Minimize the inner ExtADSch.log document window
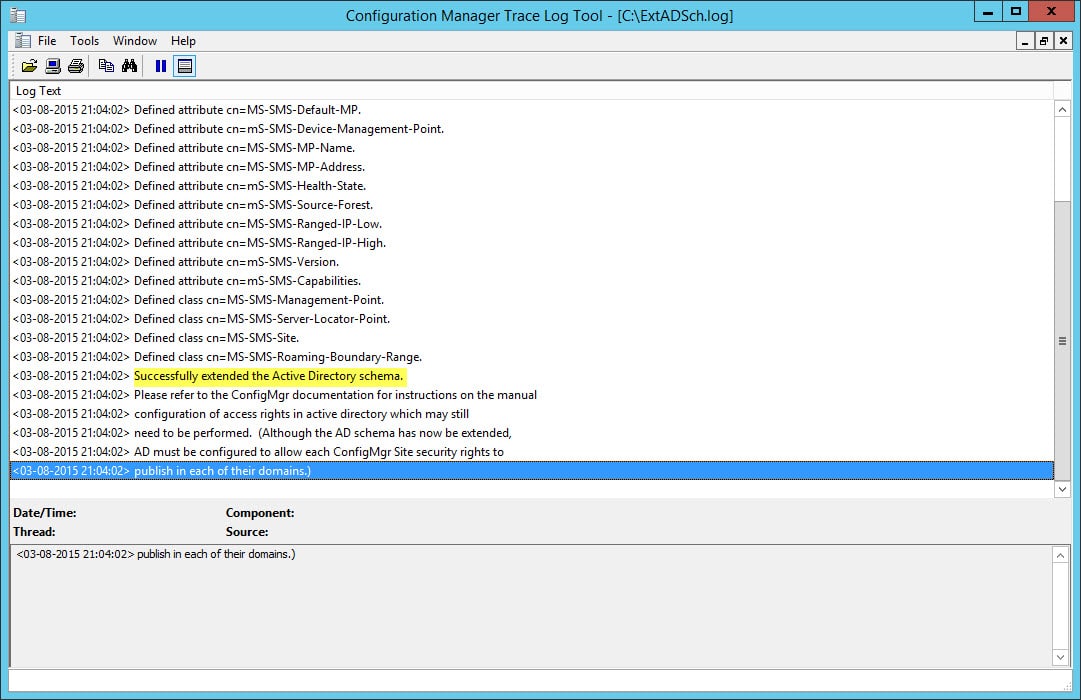Viewport: 1081px width, 700px height. tap(1025, 41)
